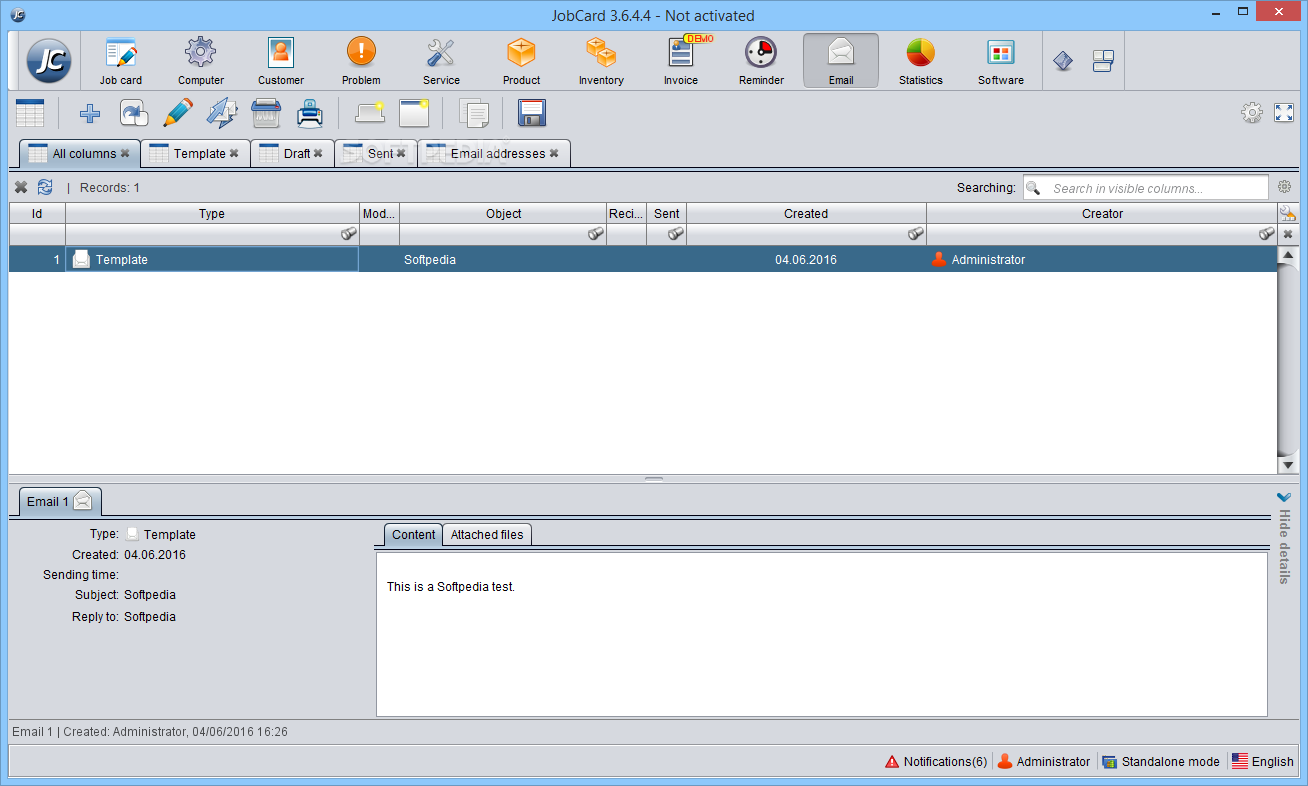Change the language from English
The image size is (1308, 786).
(1263, 762)
